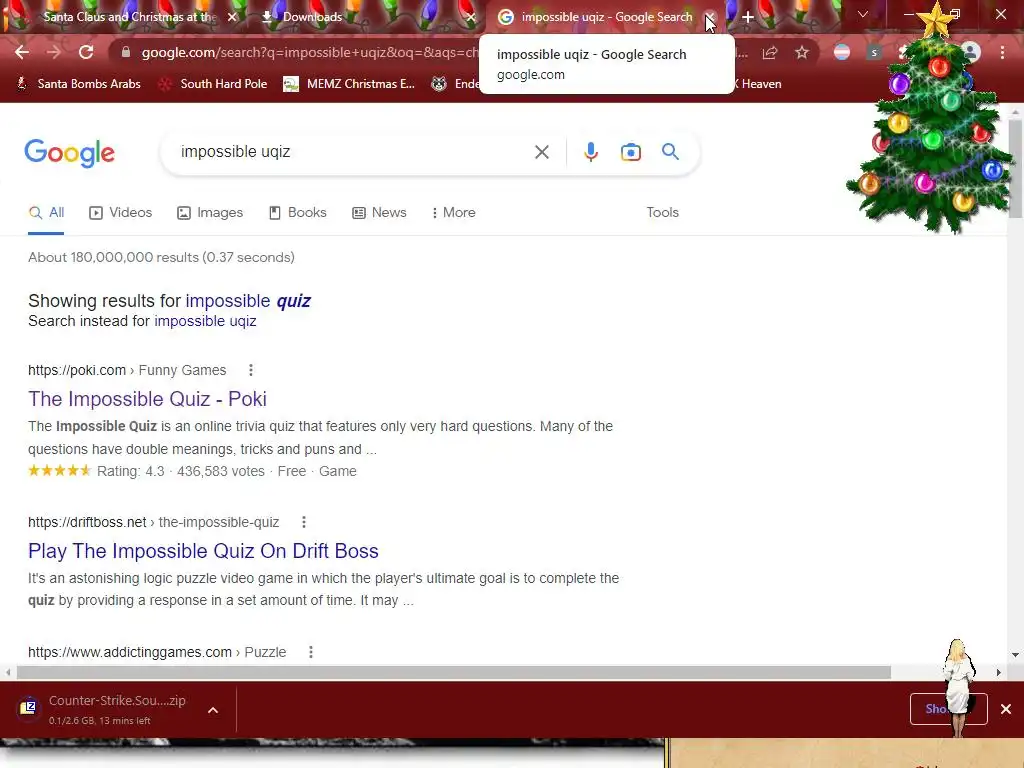This screenshot has height=768, width=1024.
Task: Click the forward navigation arrow
Action: (x=54, y=52)
